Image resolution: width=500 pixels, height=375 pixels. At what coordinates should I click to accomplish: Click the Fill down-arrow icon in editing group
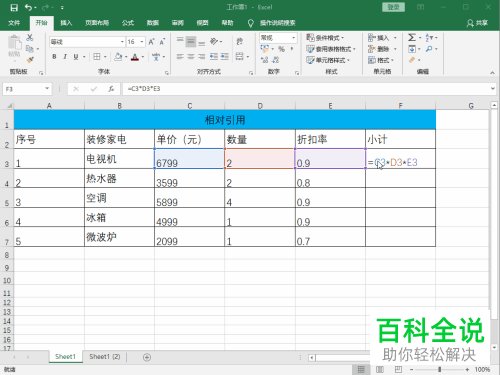(412, 49)
